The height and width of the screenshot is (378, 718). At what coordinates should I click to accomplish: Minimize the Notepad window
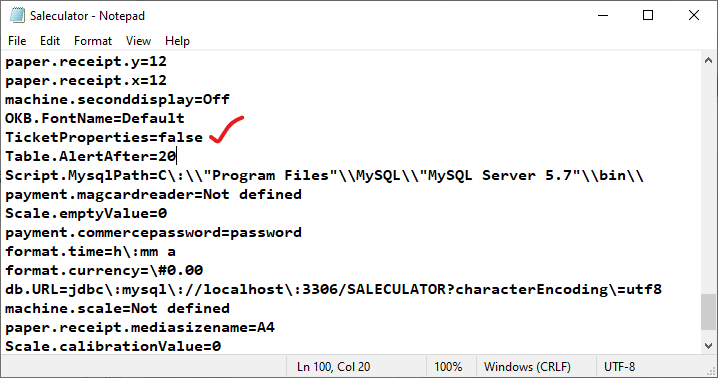[603, 15]
